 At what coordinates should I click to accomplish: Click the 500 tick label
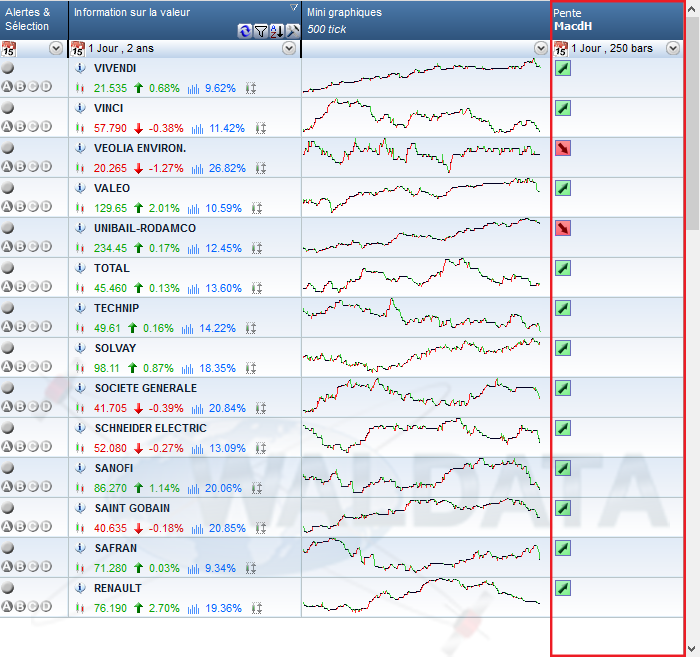326,29
